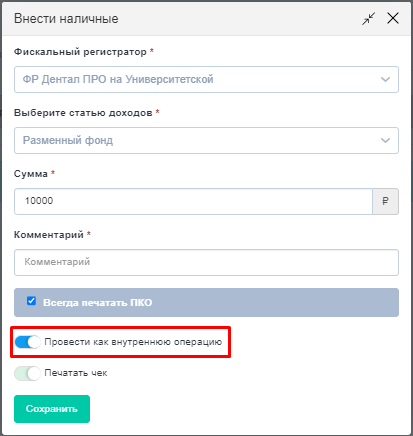413x436 pixels.
Task: Click the Внести наличные dialog title
Action: [x=66, y=19]
